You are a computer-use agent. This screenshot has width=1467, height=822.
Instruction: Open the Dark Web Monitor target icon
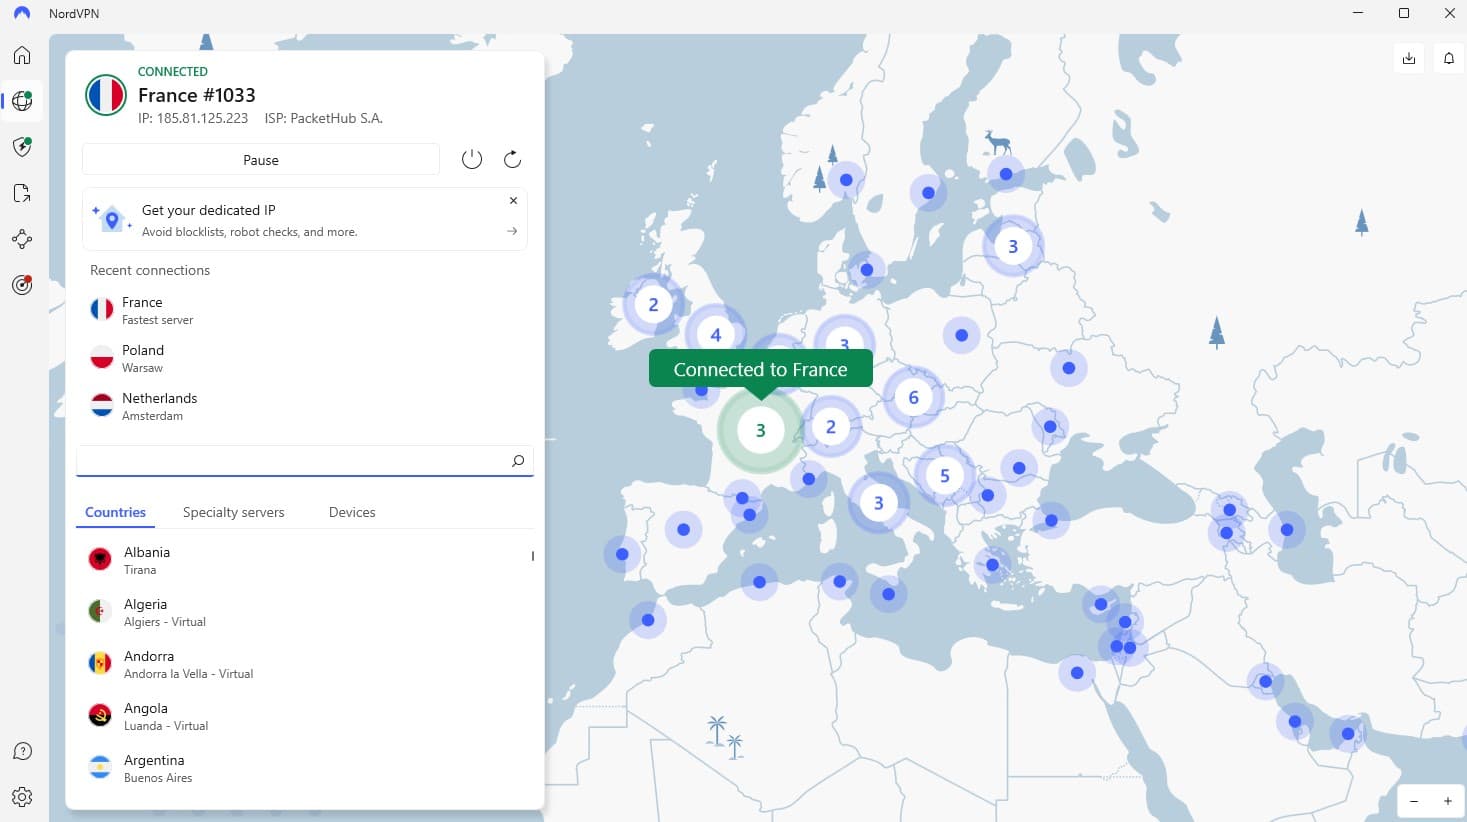coord(22,285)
